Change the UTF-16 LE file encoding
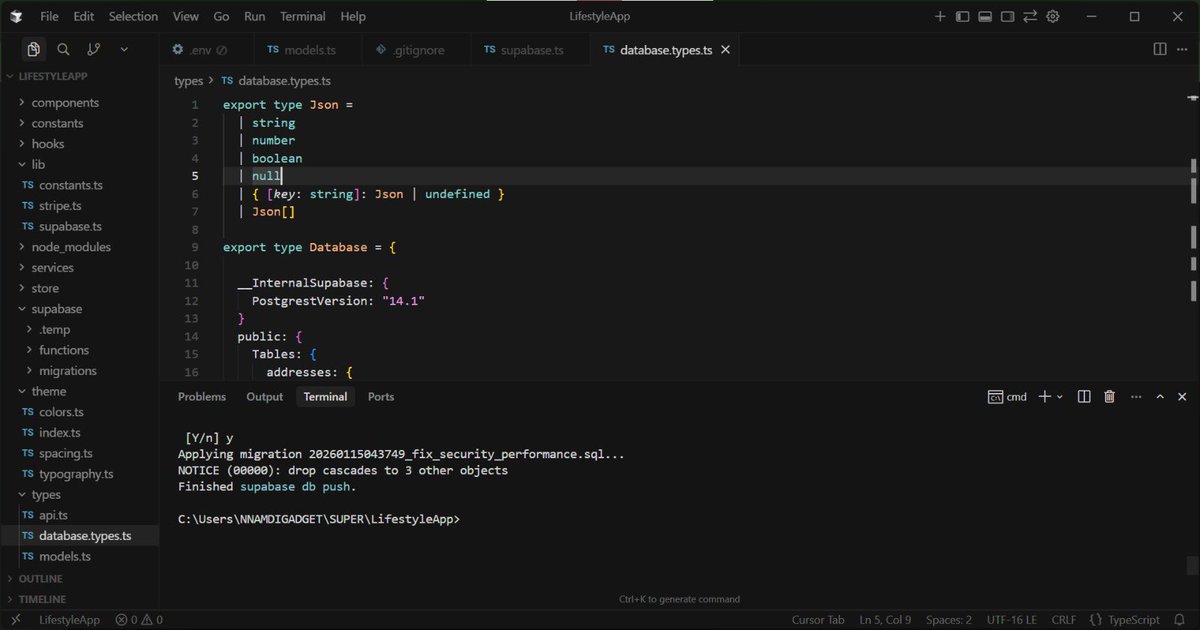The height and width of the screenshot is (630, 1200). point(1012,620)
